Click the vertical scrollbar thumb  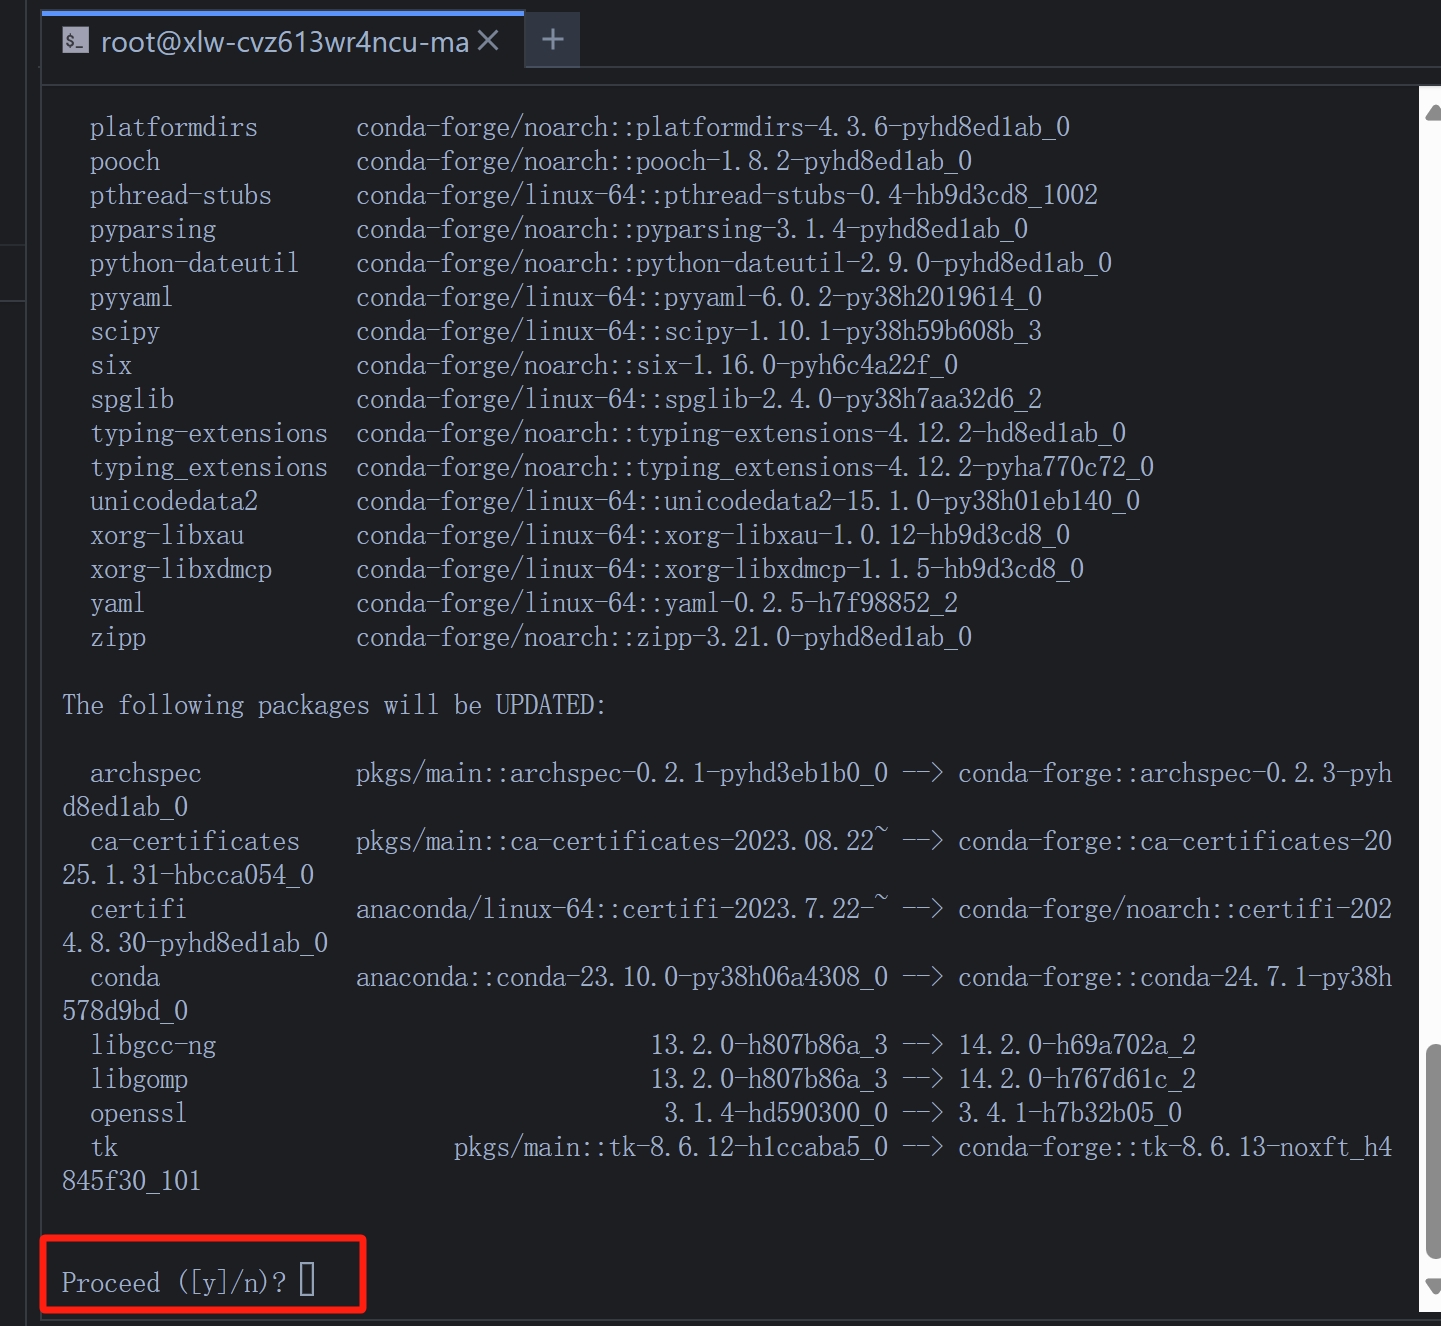point(1433,1150)
